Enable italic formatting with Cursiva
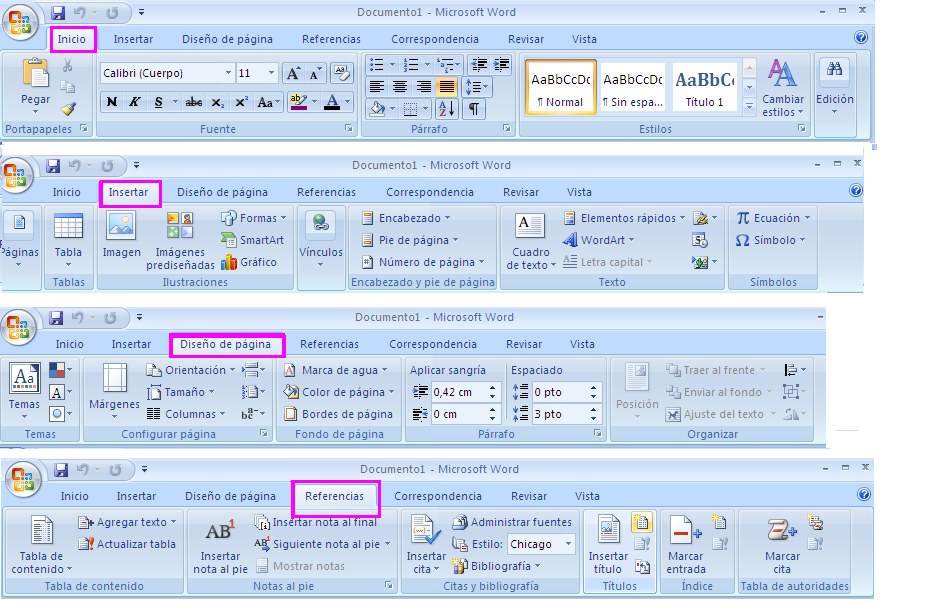 click(134, 102)
